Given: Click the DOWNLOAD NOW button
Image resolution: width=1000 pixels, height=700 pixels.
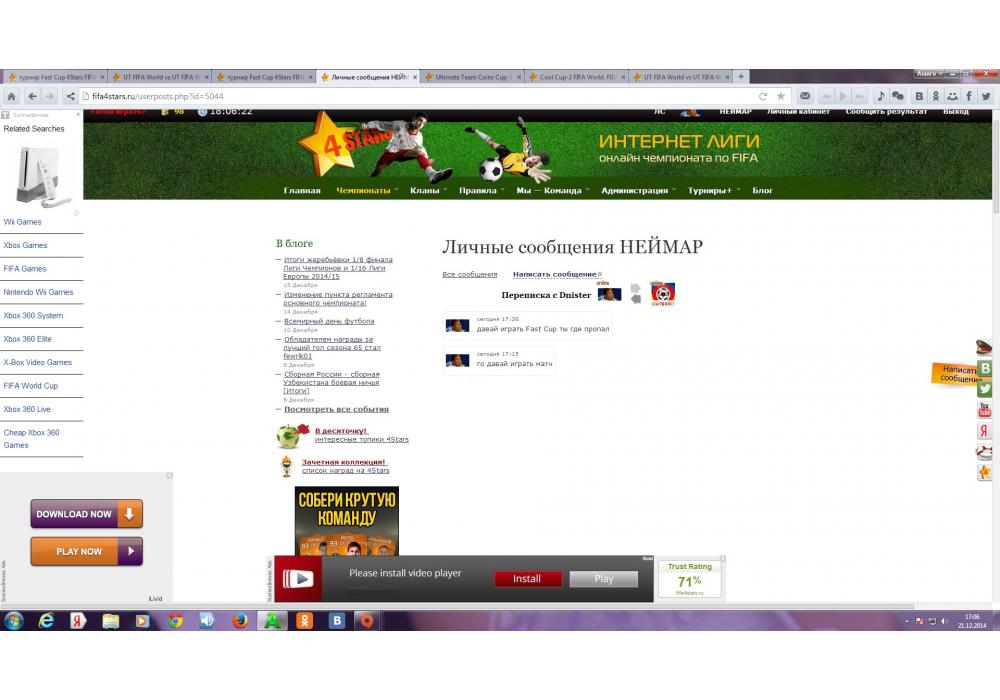Looking at the screenshot, I should coord(87,514).
